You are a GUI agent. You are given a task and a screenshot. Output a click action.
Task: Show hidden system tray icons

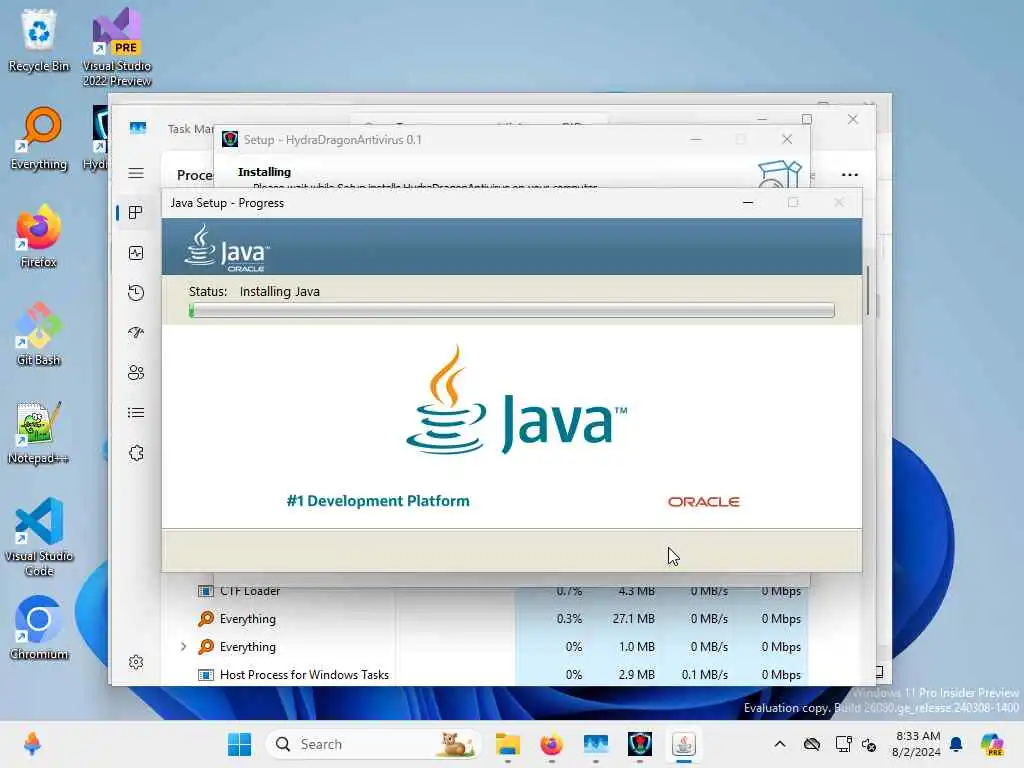(780, 744)
